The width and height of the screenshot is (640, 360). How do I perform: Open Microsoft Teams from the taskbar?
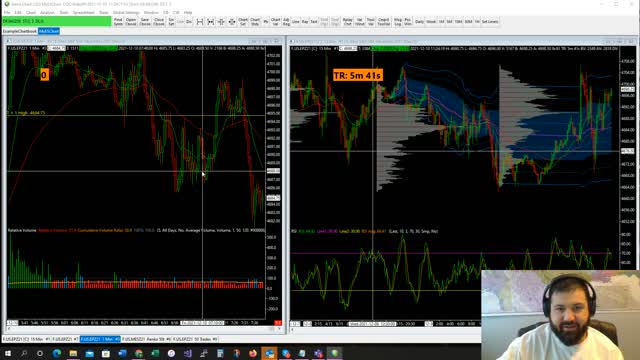[x=318, y=353]
